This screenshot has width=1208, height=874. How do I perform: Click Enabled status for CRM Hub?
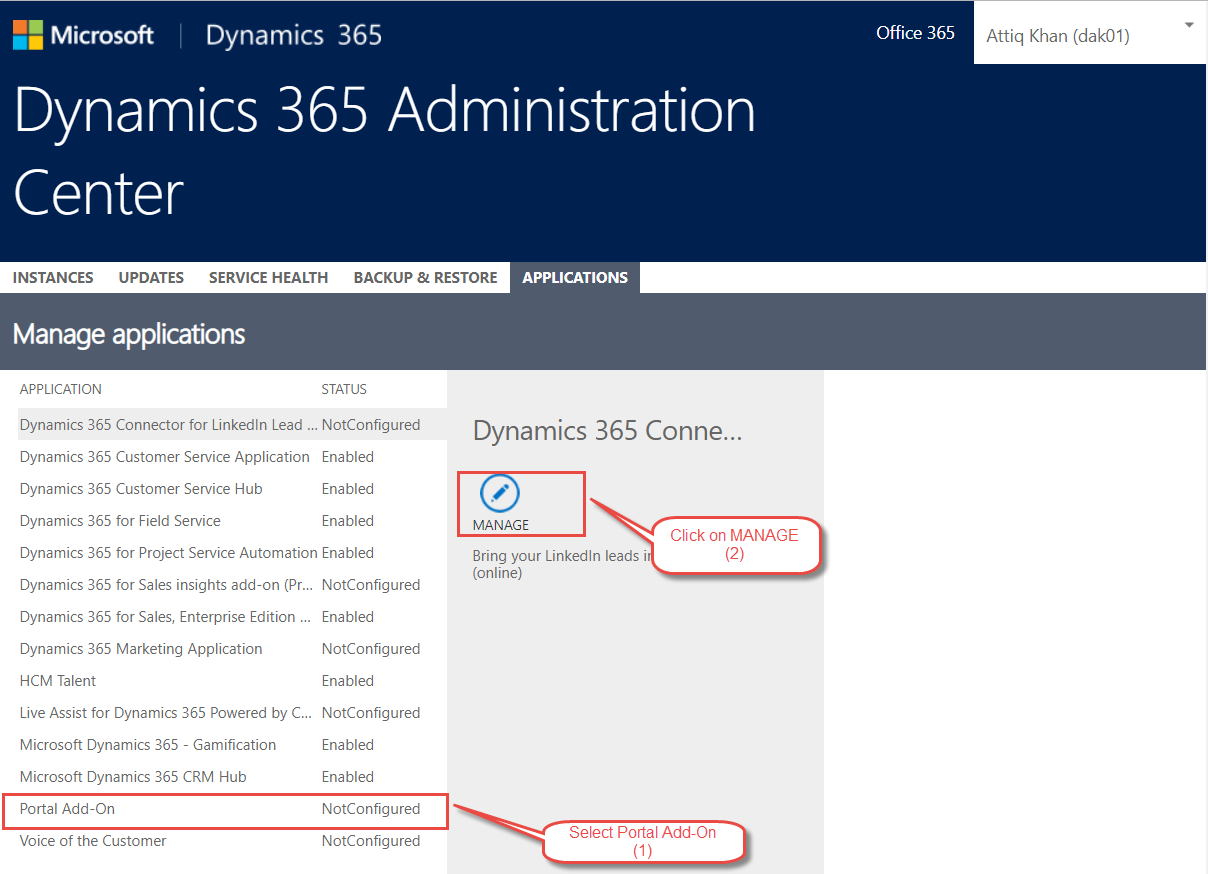click(x=348, y=777)
